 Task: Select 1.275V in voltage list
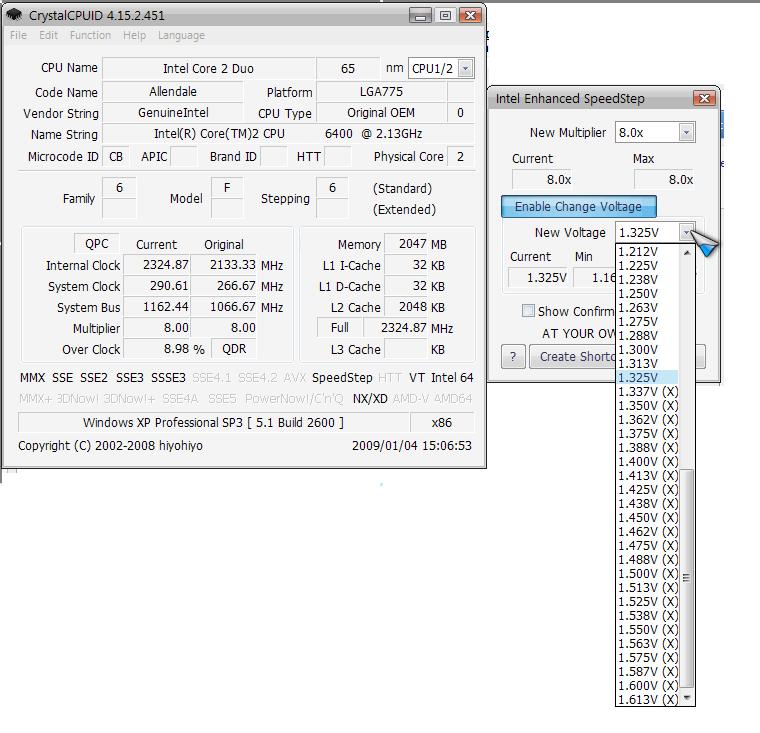[x=647, y=322]
